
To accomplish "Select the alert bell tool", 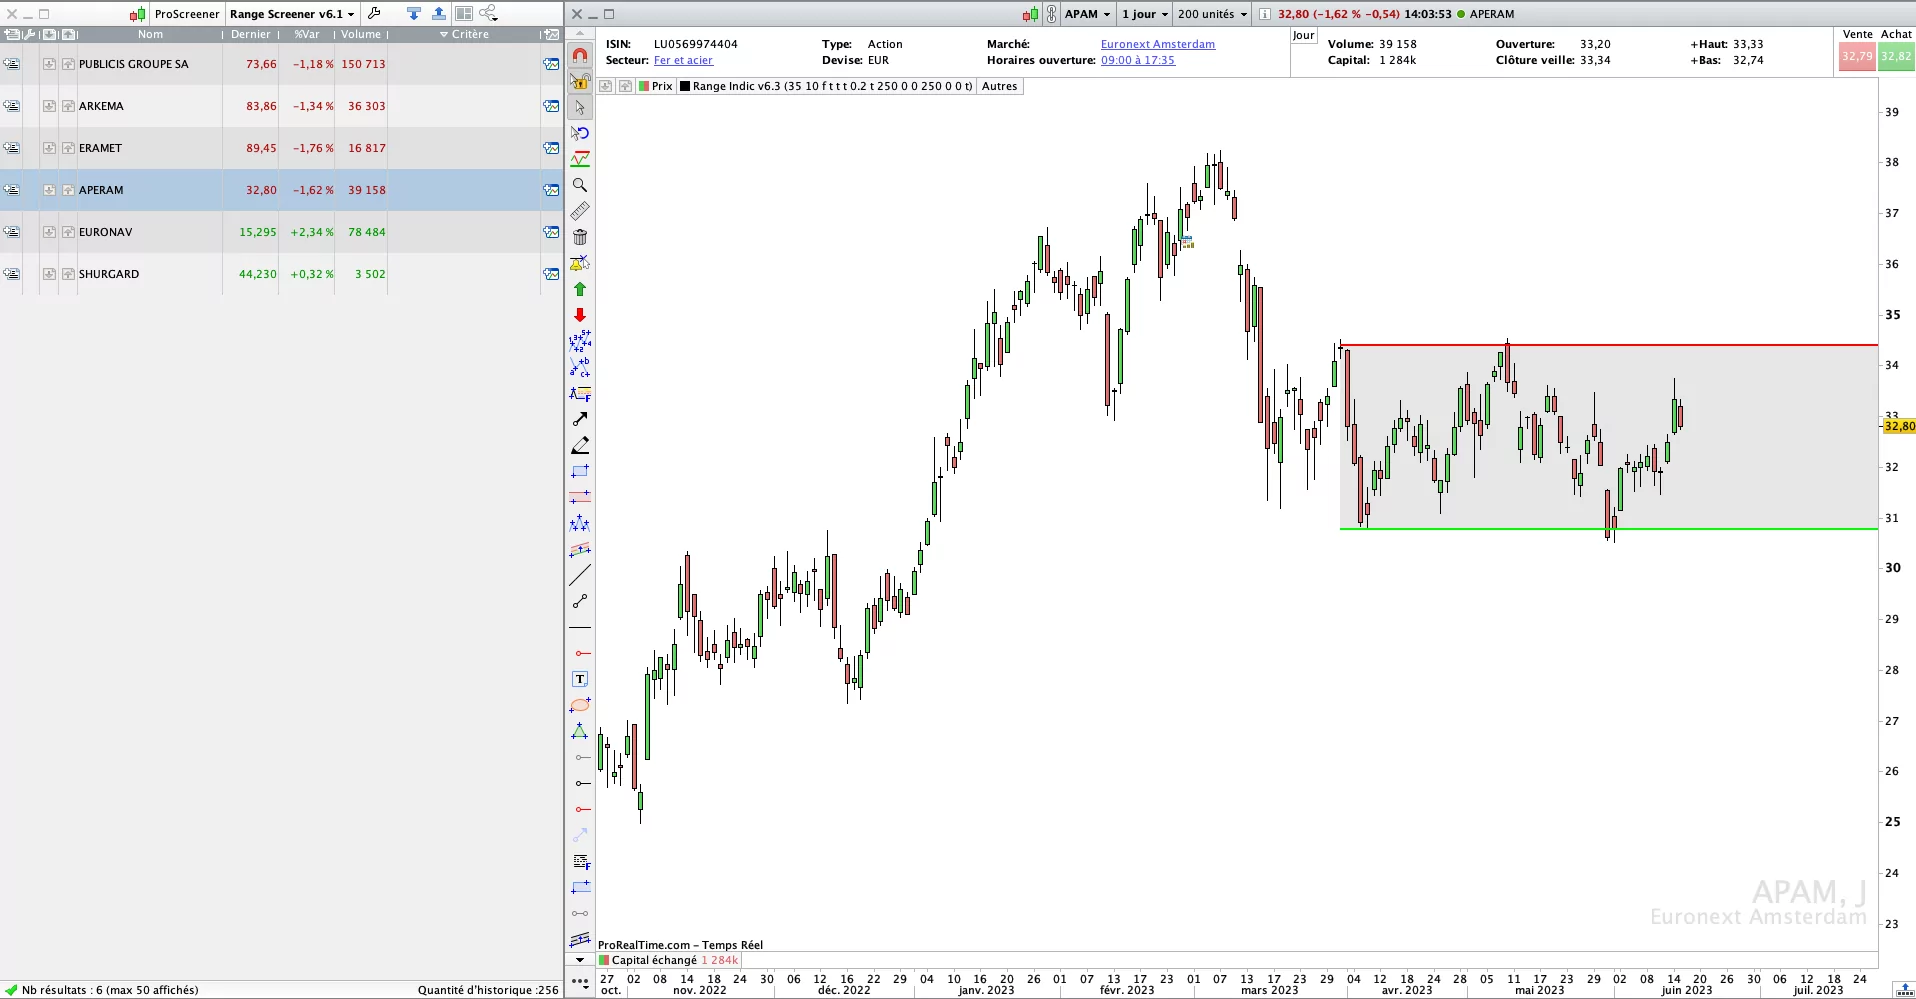I will tap(580, 263).
